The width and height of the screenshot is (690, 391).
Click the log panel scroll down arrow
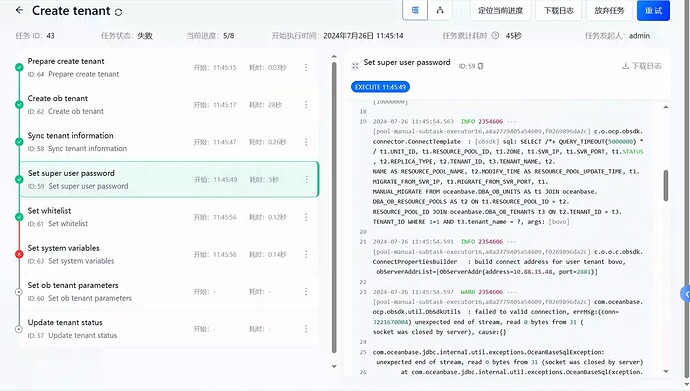pyautogui.click(x=666, y=372)
